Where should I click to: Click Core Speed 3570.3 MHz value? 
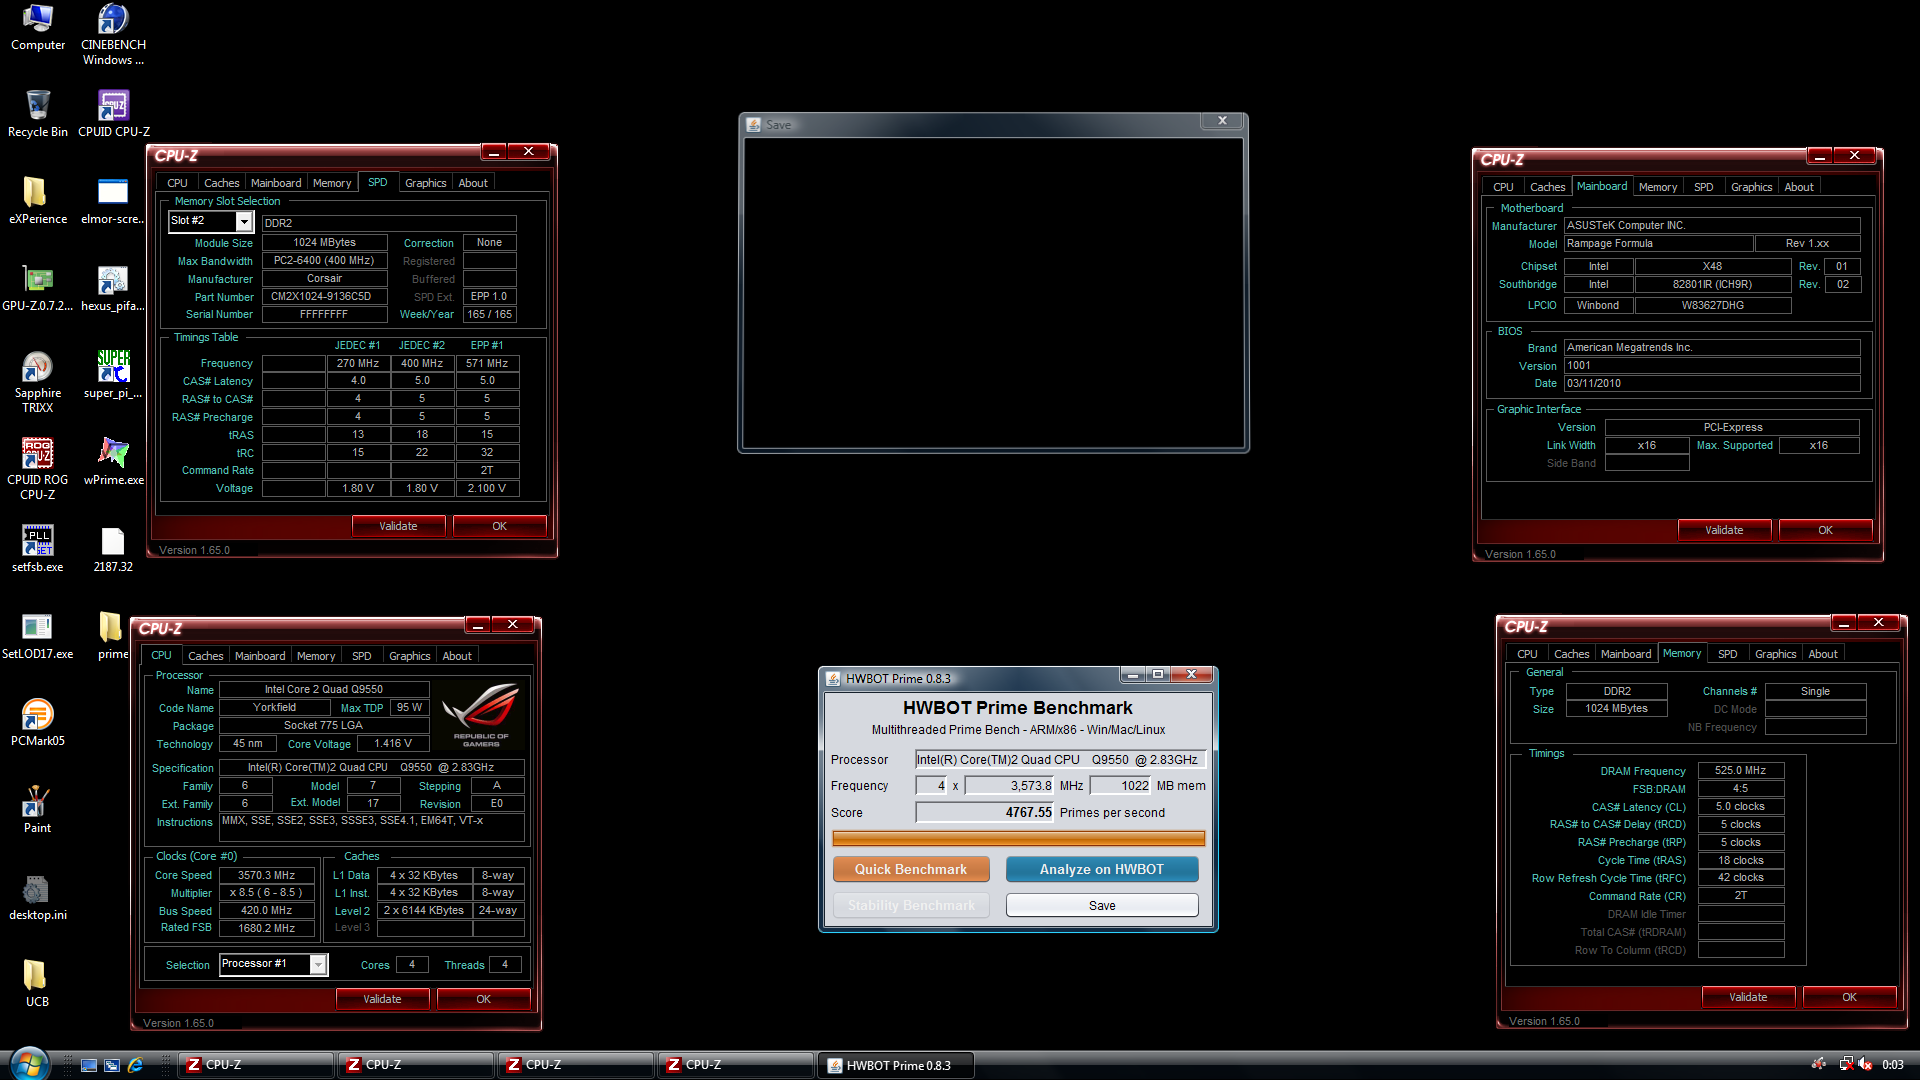(267, 875)
